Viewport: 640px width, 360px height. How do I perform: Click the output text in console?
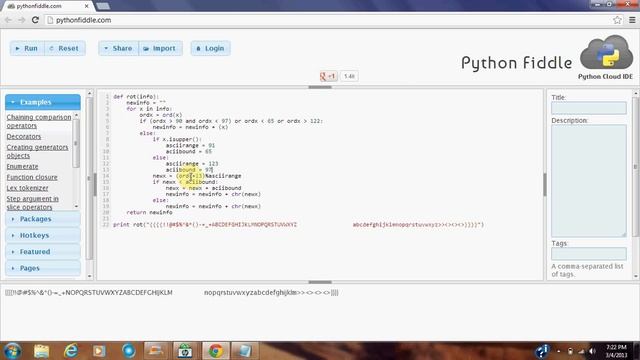(x=172, y=292)
